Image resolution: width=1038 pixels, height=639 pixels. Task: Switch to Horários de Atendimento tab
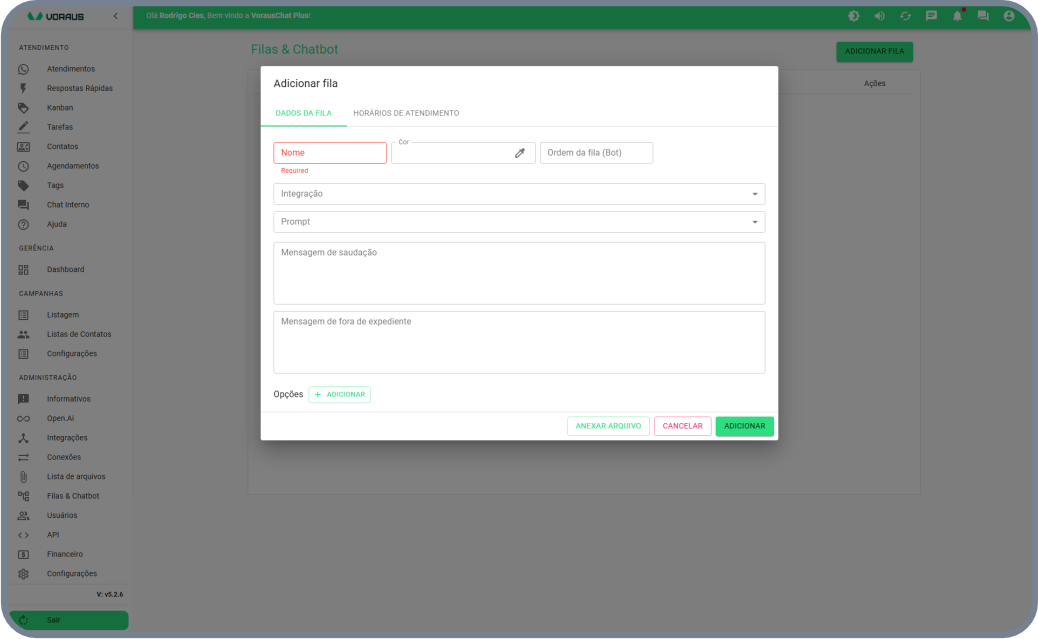point(406,113)
